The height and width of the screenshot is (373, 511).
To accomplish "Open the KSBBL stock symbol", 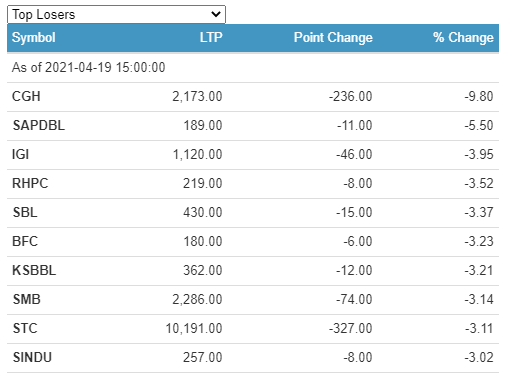I will pos(34,270).
